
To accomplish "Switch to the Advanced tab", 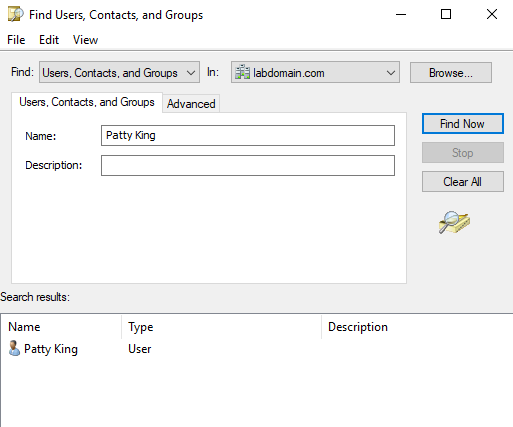I will [x=191, y=104].
